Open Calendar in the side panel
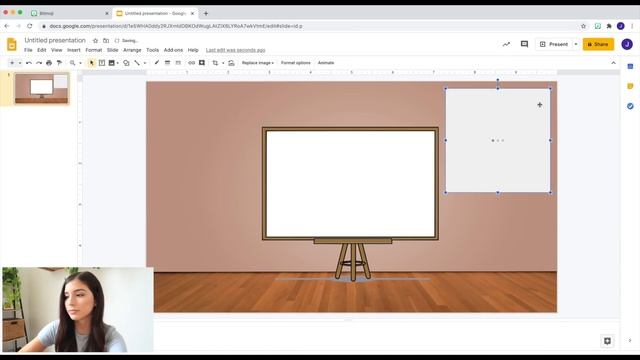The image size is (640, 360). pos(630,66)
